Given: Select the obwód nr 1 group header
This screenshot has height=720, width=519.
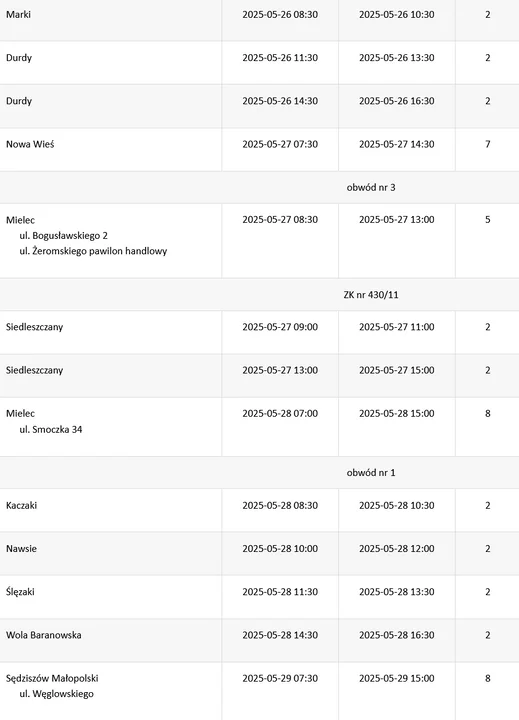Looking at the screenshot, I should [x=260, y=472].
